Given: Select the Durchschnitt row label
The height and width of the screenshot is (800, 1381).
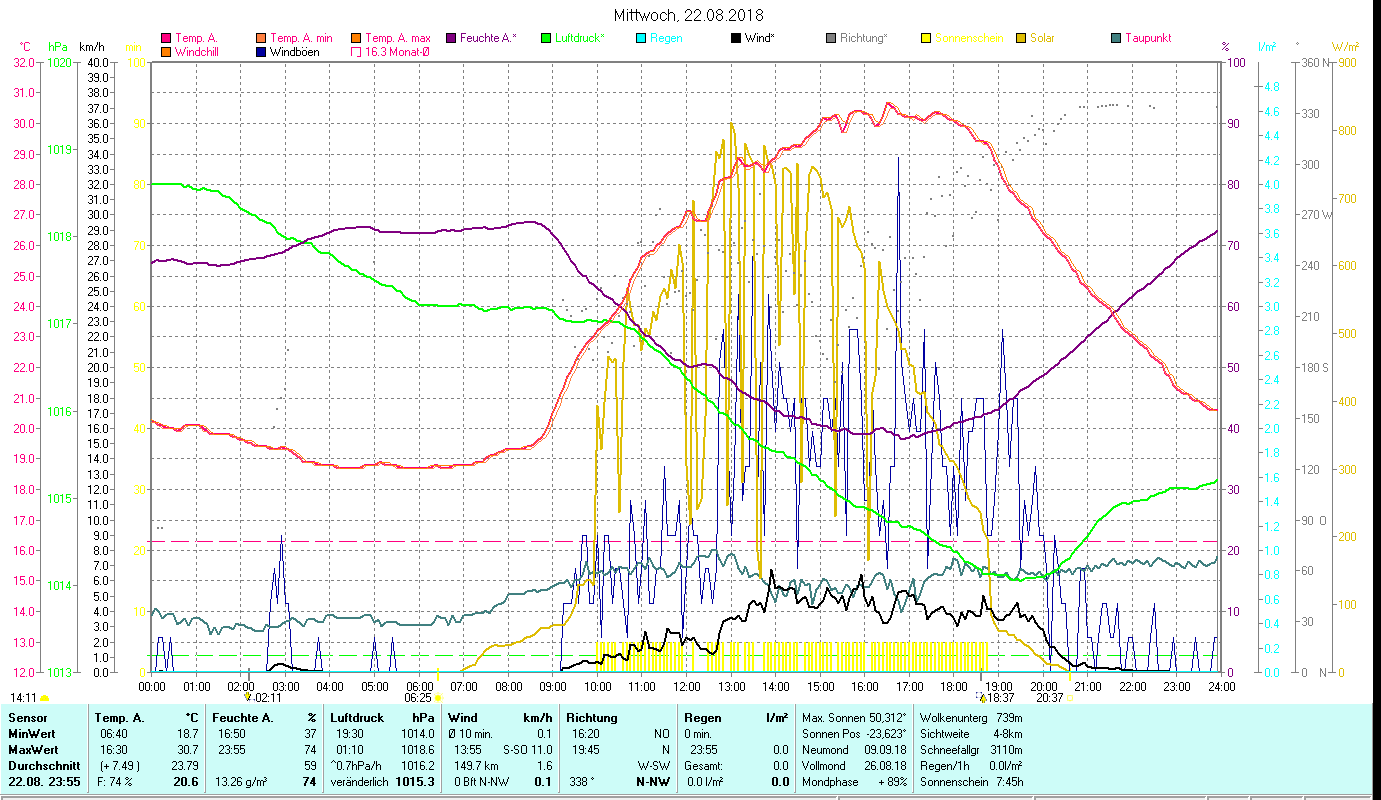Looking at the screenshot, I should tap(42, 766).
